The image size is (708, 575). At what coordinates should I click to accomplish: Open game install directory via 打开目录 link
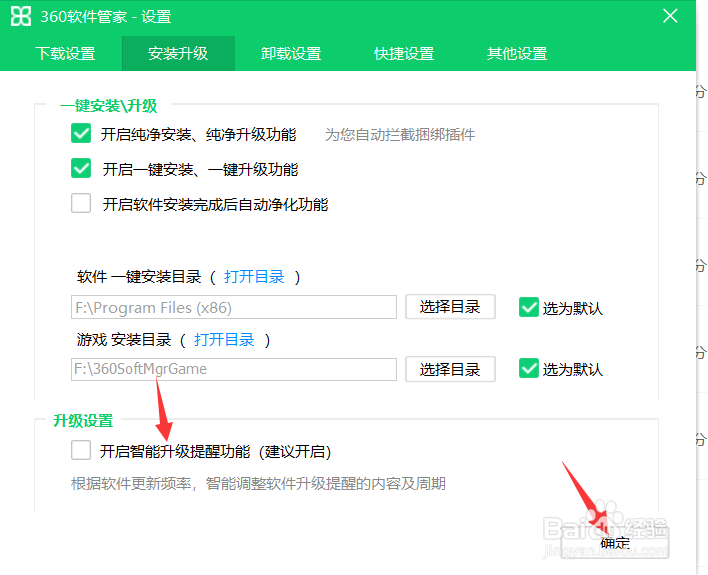[224, 339]
